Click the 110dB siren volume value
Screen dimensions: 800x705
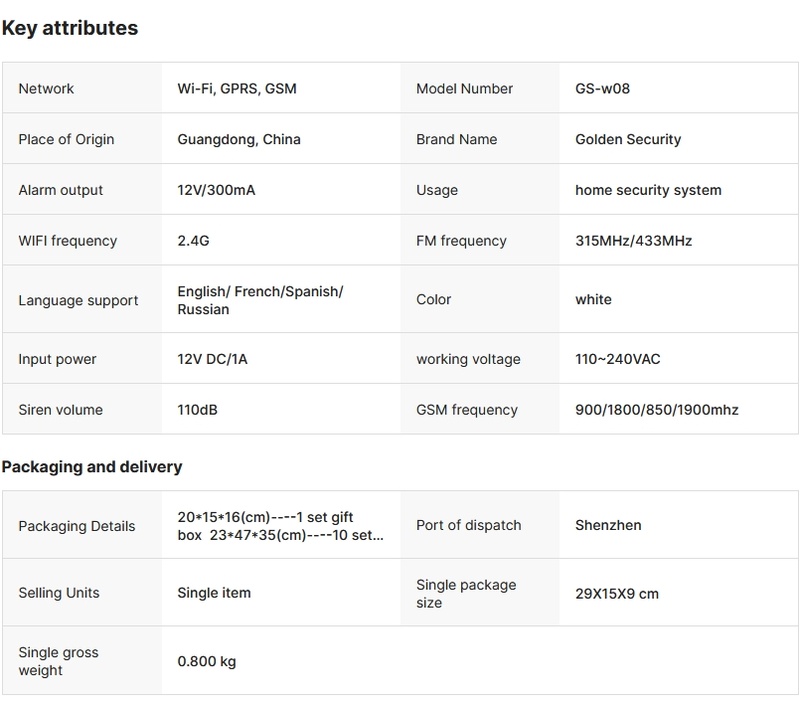pyautogui.click(x=196, y=410)
